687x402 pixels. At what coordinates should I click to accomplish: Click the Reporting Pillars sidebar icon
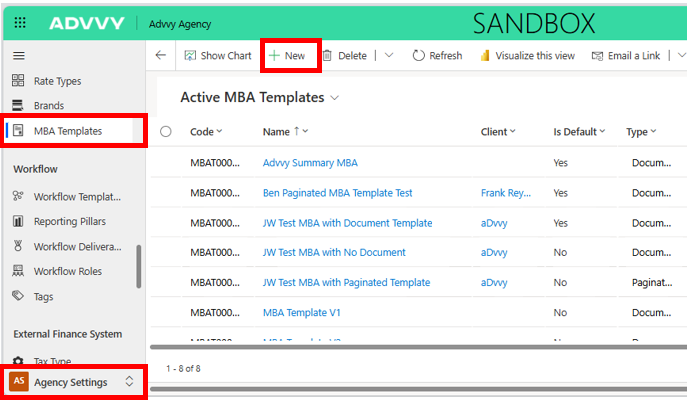pyautogui.click(x=18, y=221)
